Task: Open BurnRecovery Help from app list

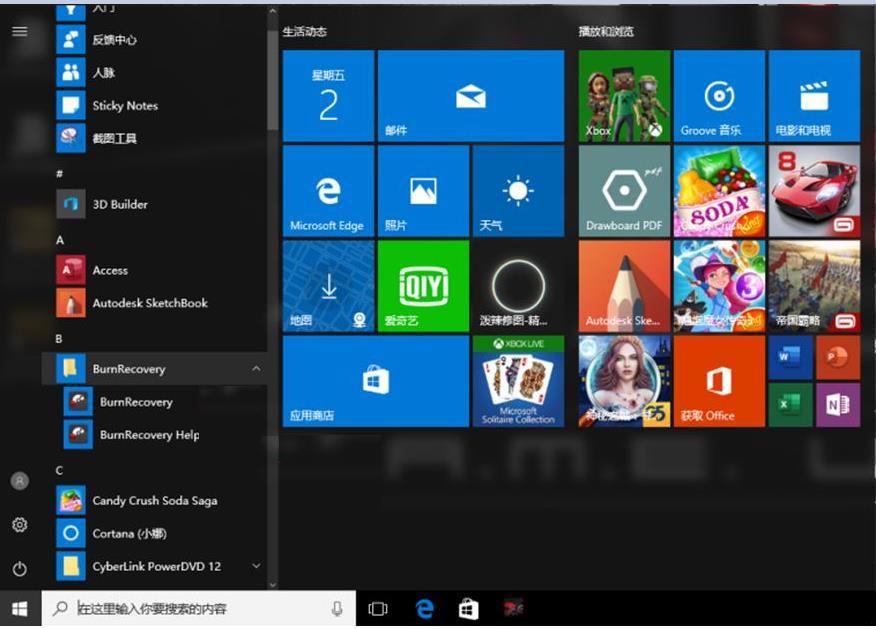Action: (149, 435)
